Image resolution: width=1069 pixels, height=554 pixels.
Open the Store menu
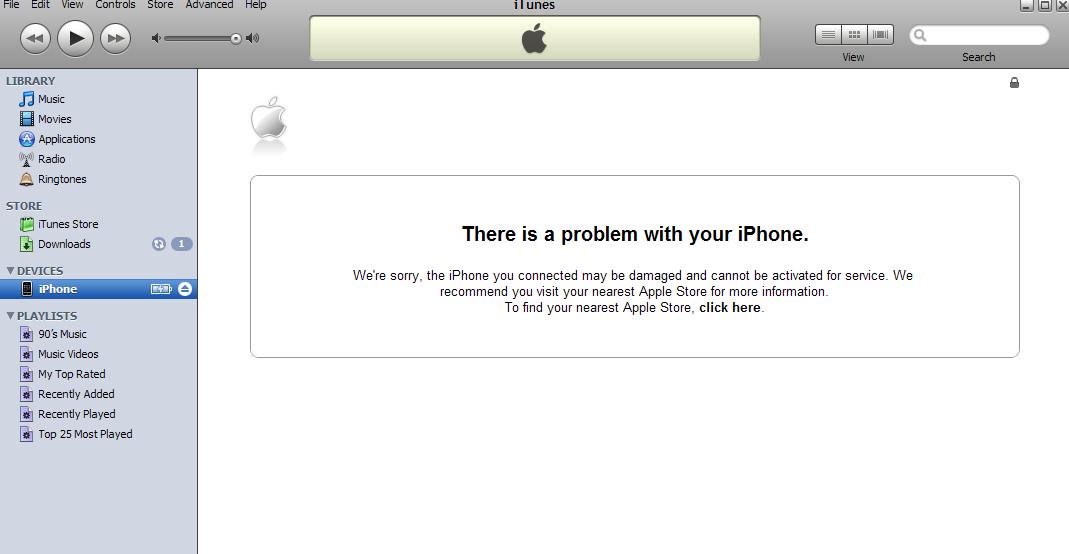160,5
